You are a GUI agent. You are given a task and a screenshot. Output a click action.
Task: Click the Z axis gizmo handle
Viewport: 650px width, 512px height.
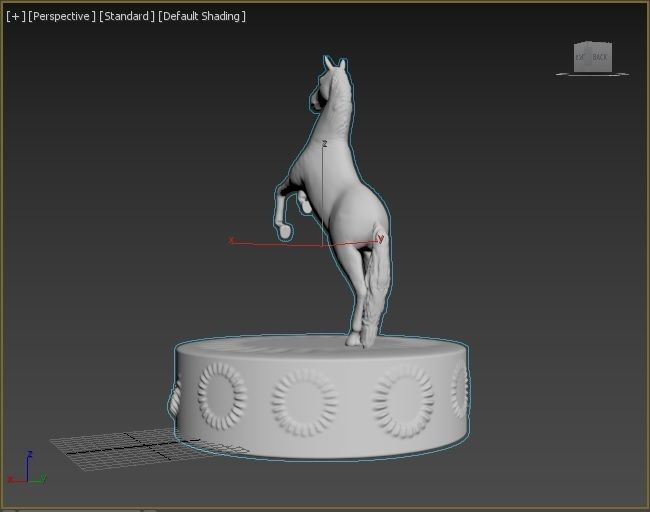(x=323, y=191)
